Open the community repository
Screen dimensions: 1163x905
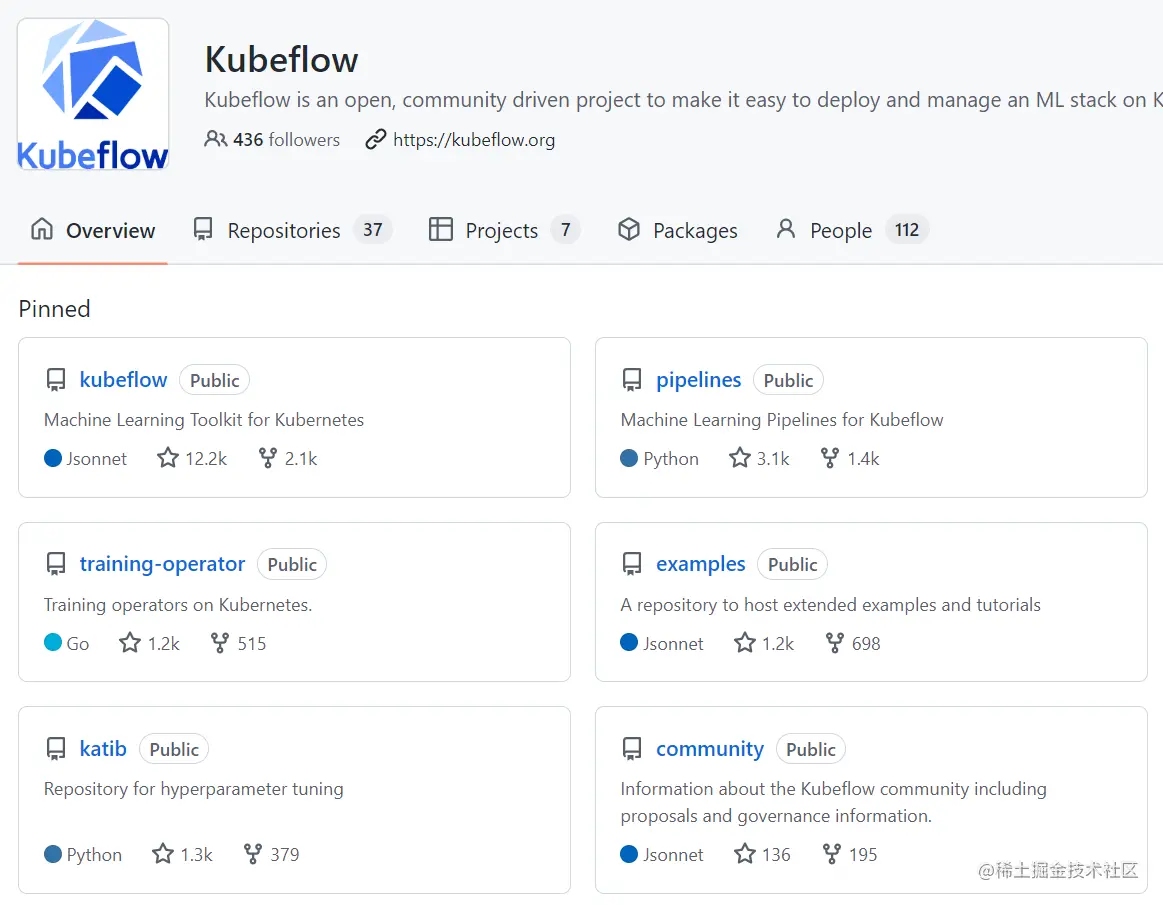(709, 749)
